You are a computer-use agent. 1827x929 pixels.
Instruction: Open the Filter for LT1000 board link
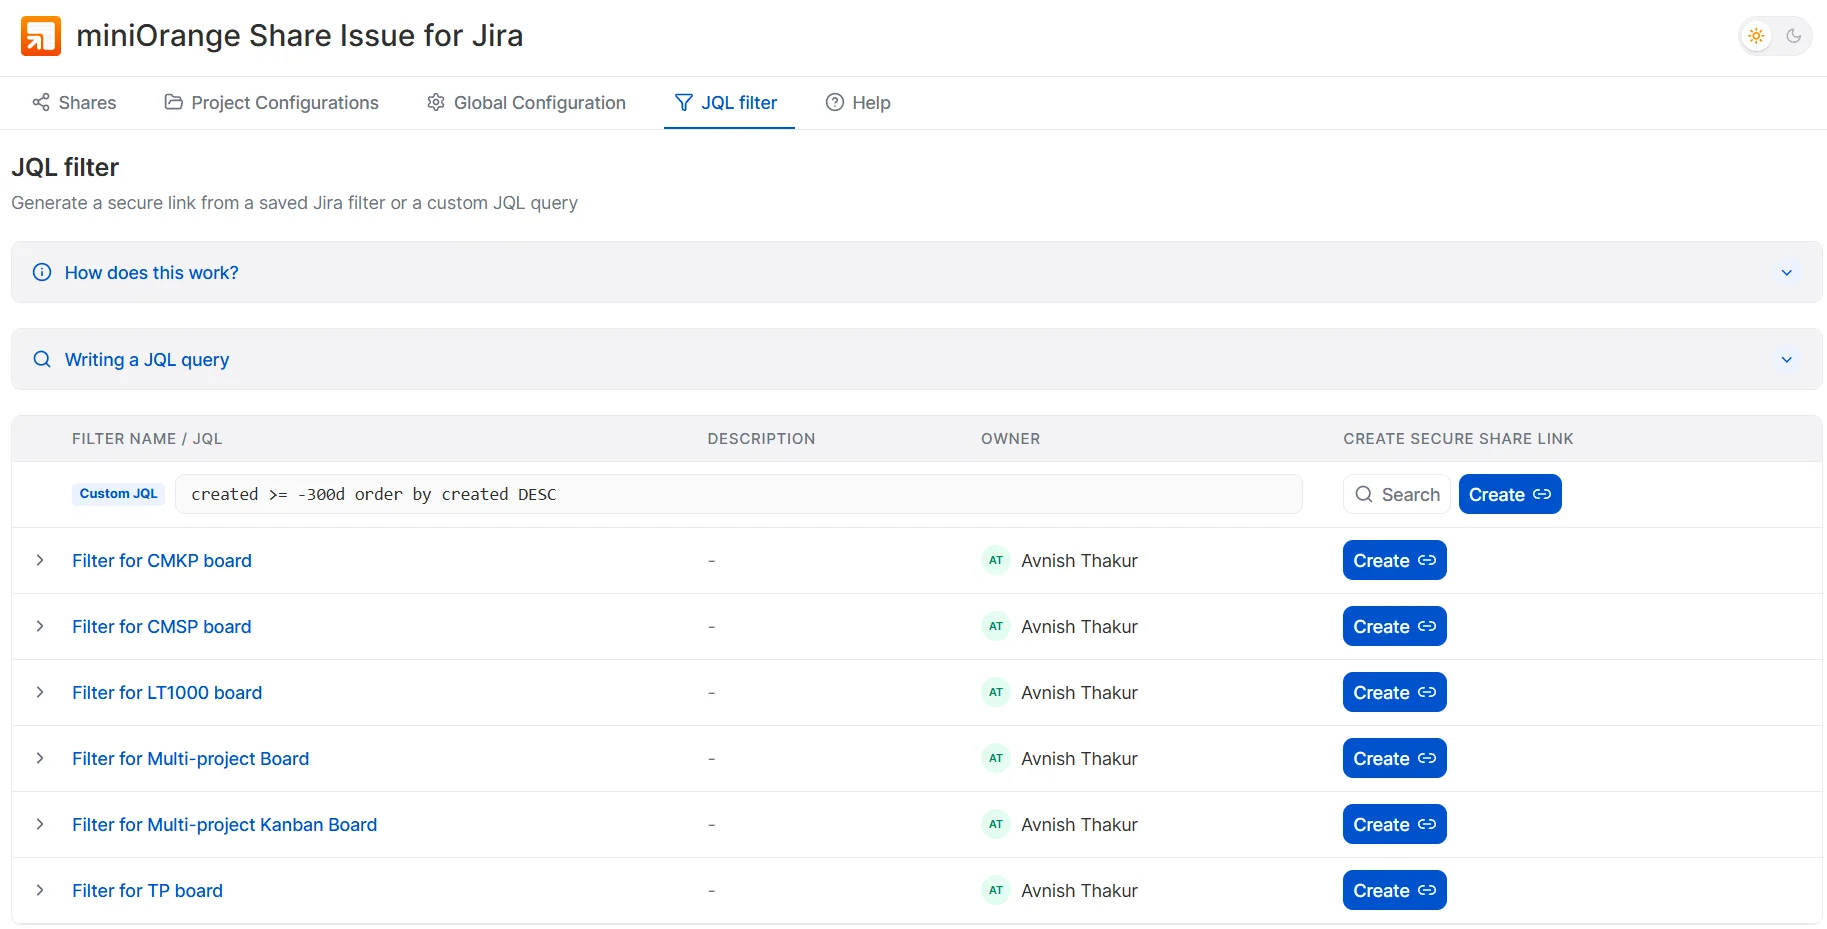point(167,693)
